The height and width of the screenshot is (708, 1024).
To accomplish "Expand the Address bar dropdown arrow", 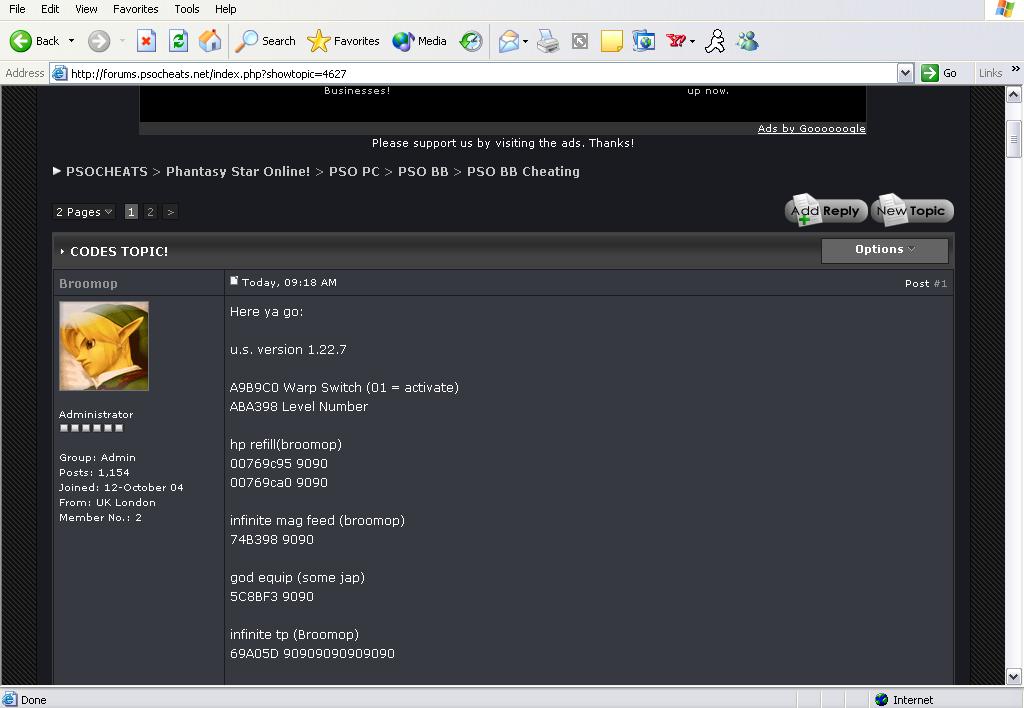I will [905, 73].
